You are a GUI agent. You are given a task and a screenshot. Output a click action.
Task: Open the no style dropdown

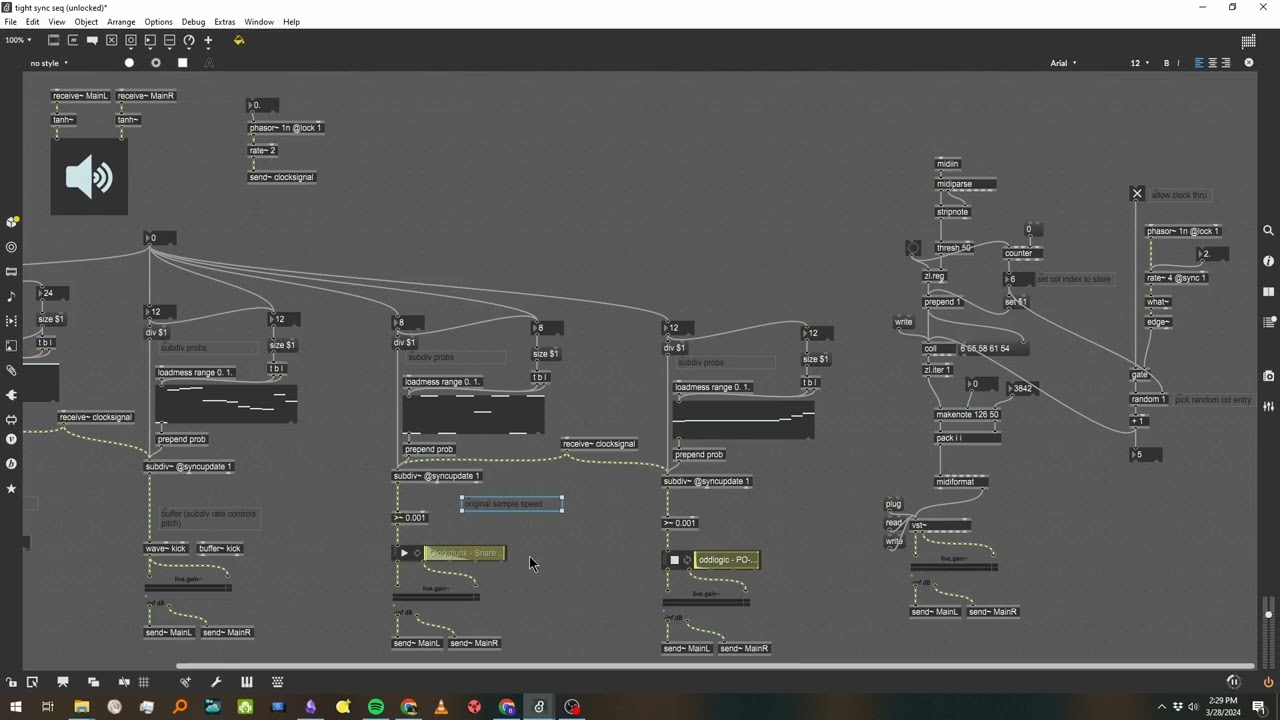click(49, 63)
